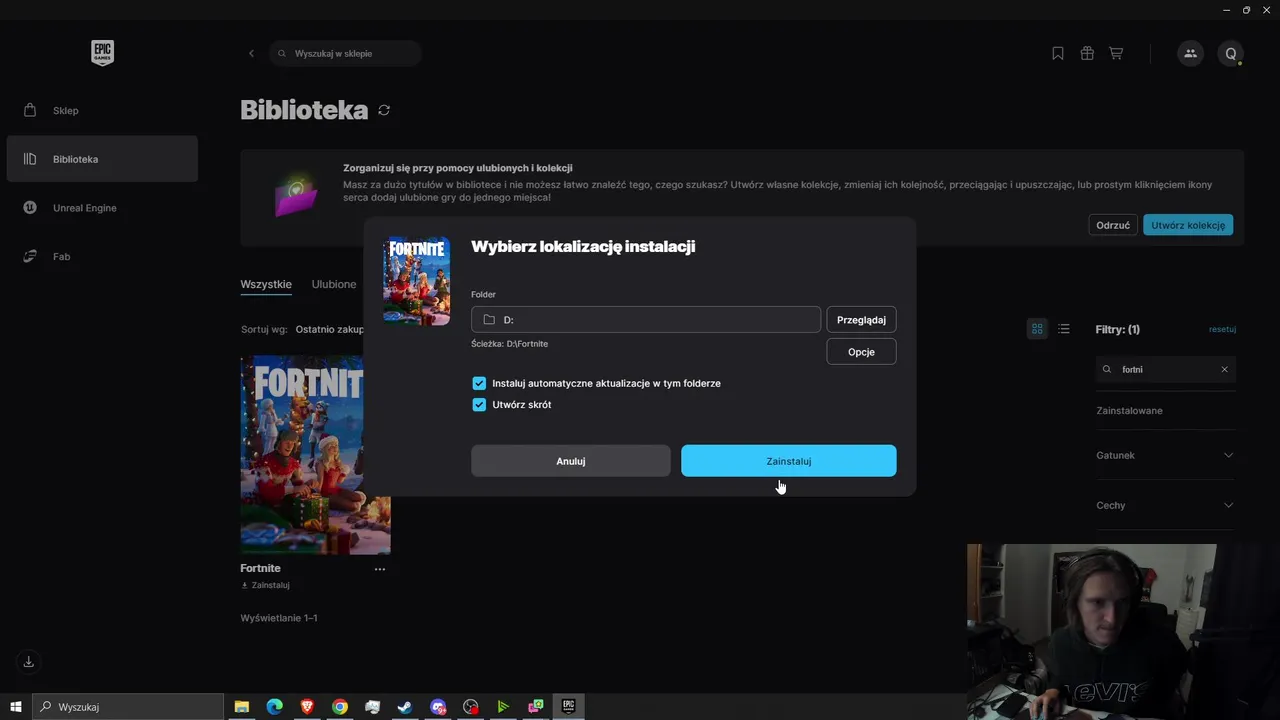Open the green arrow taskbar app

[x=503, y=707]
